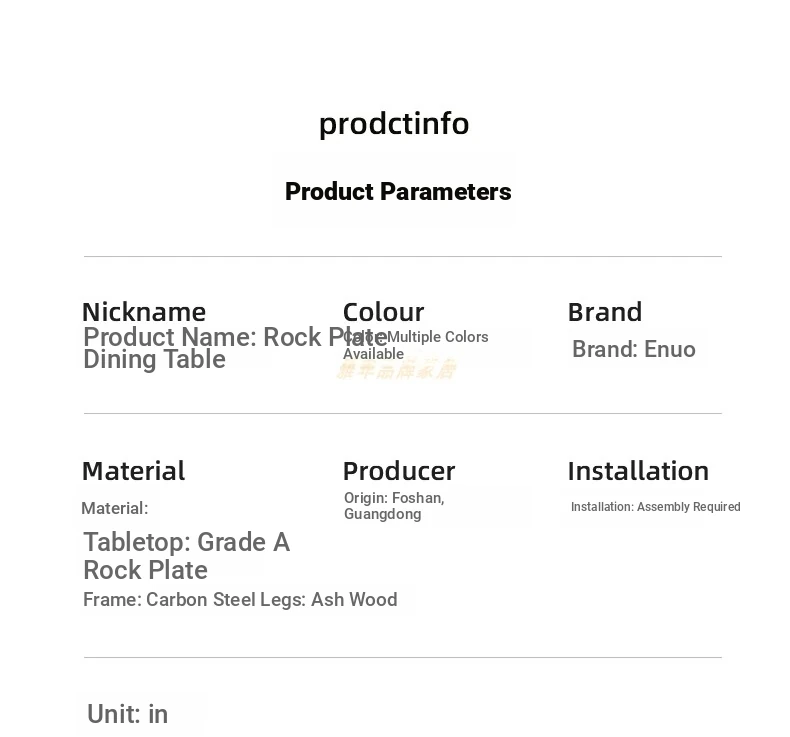Click the divider line above Unit: in
Image resolution: width=790 pixels, height=737 pixels.
tap(403, 657)
